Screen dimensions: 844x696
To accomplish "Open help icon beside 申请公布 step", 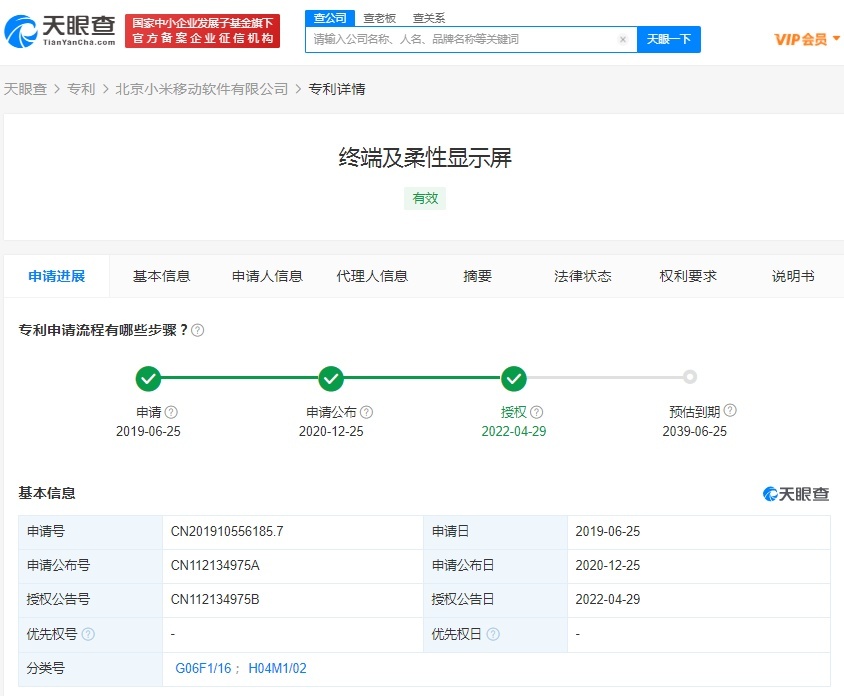I will pos(367,412).
